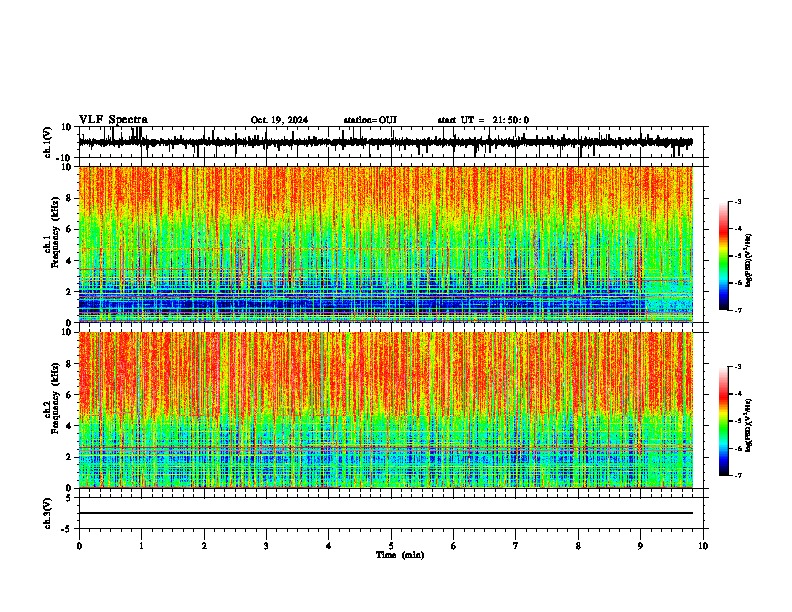
Task: Click the ch.1 waveform trace panel
Action: (x=390, y=142)
